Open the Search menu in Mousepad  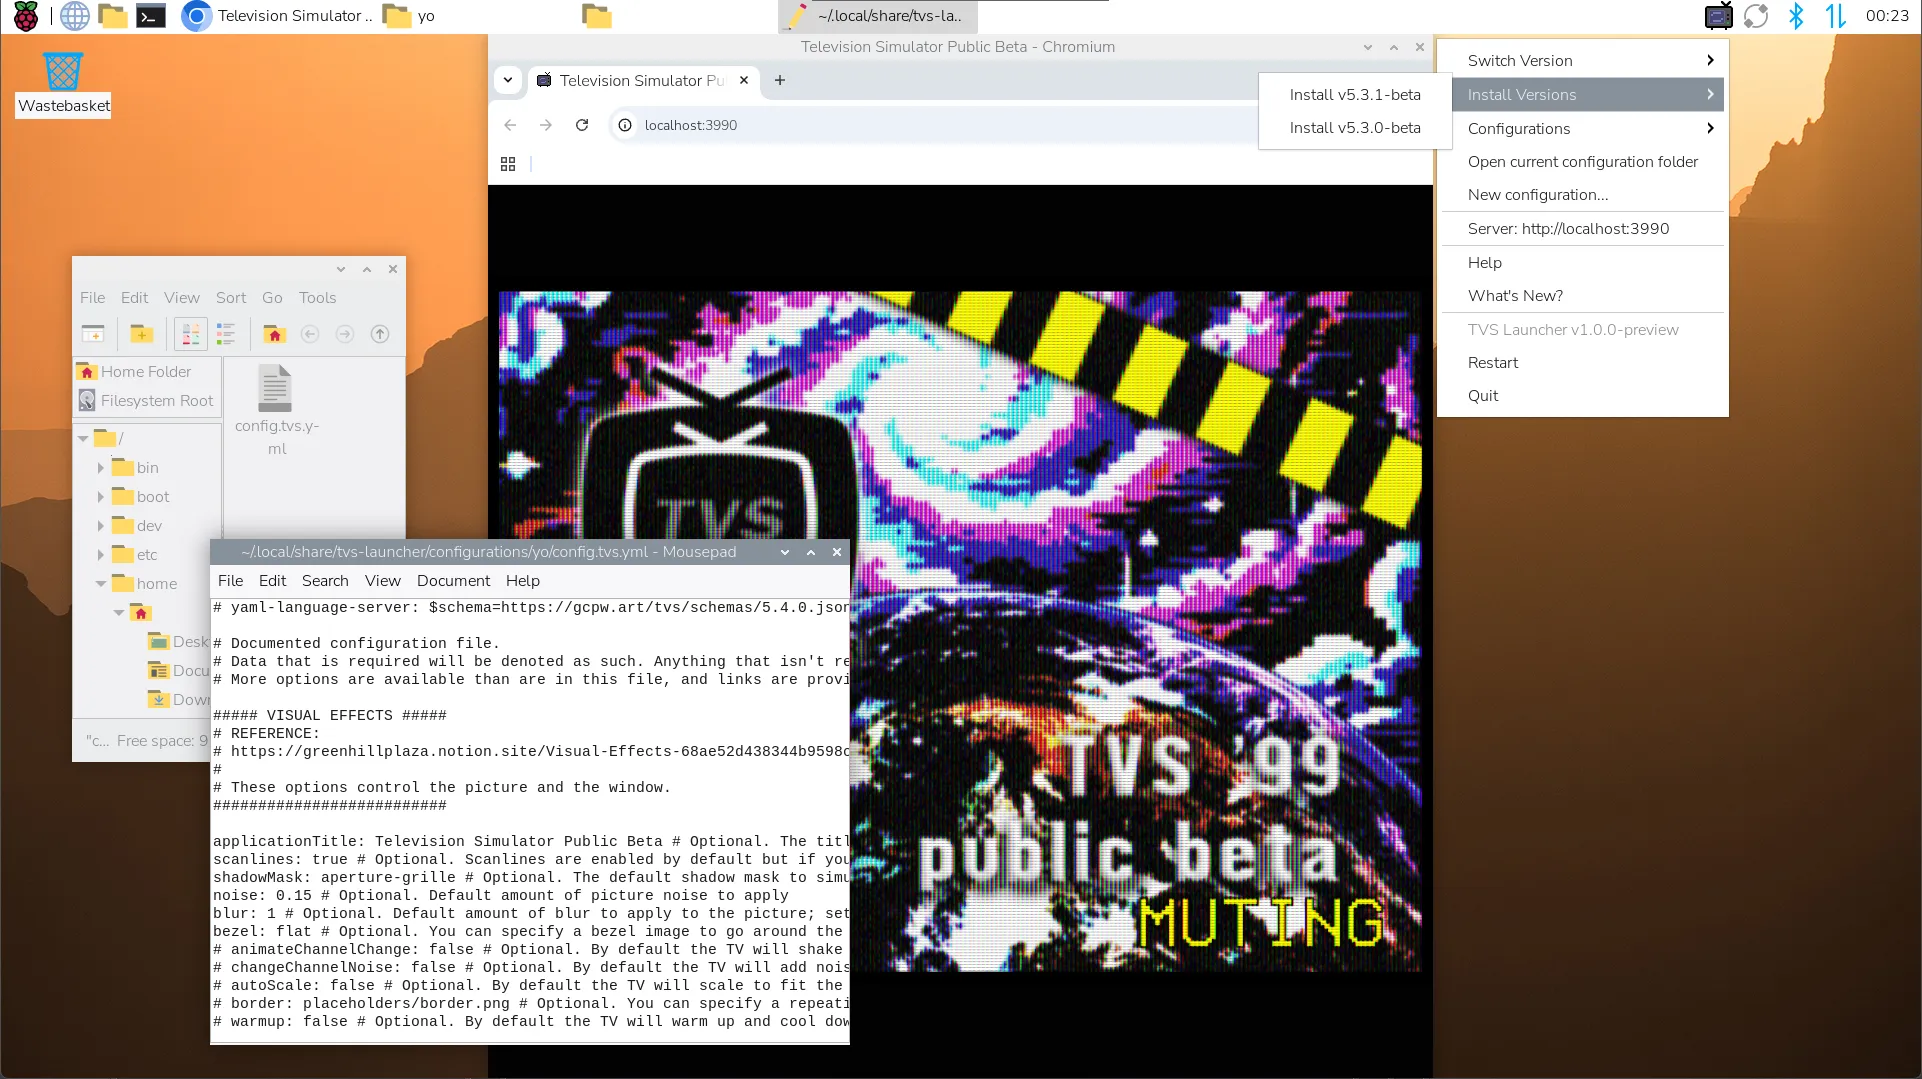tap(324, 580)
